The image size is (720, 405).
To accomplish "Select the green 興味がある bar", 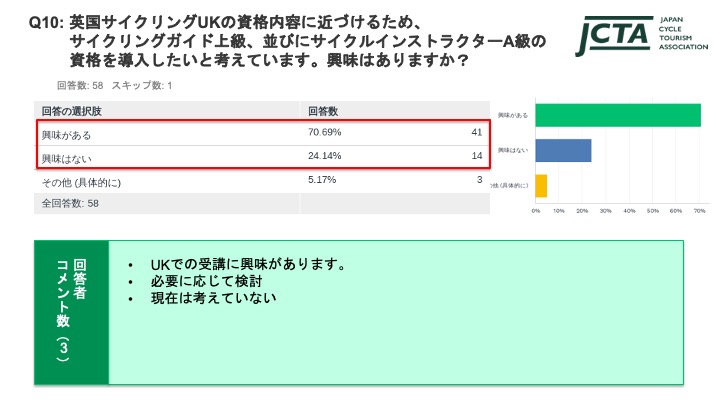I will [618, 115].
